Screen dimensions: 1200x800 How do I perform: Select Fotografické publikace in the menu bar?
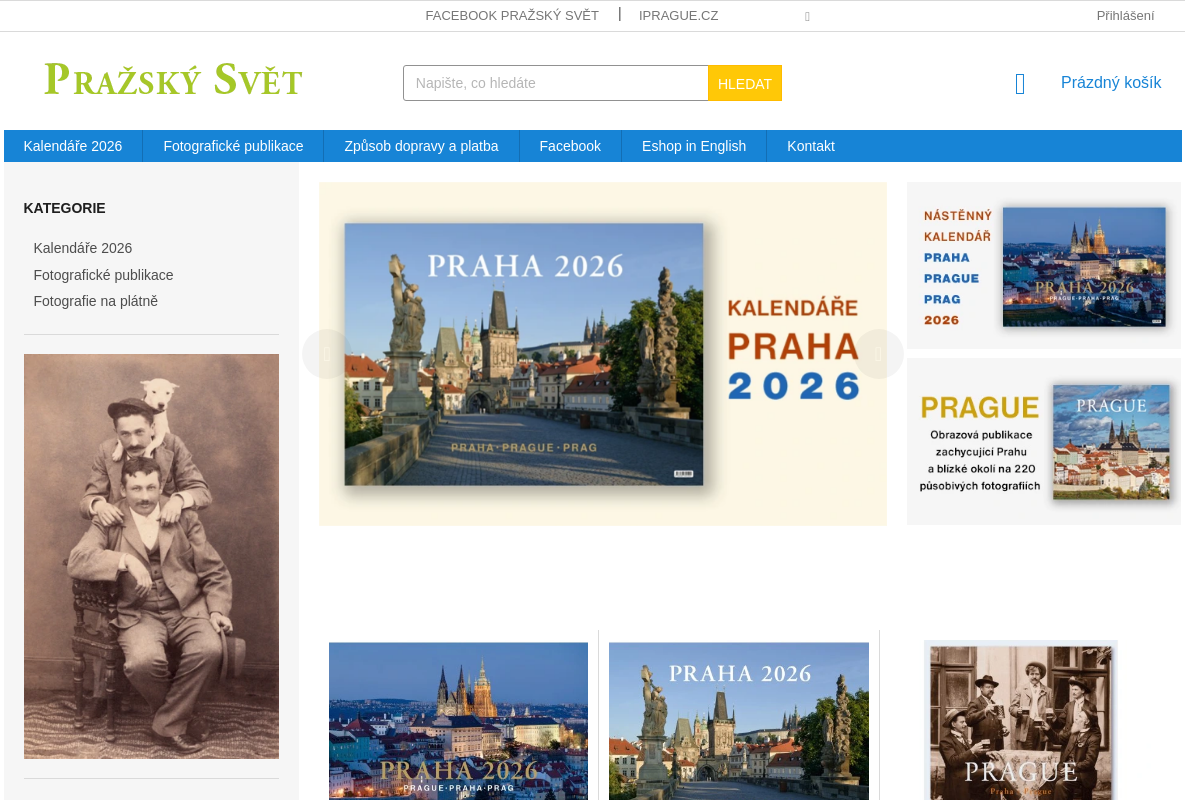coord(233,145)
